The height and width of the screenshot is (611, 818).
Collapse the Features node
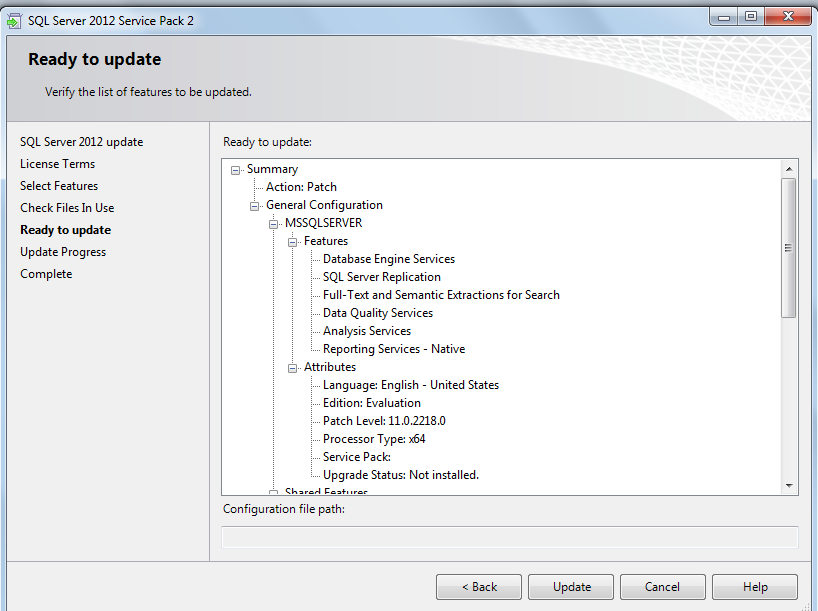click(x=293, y=242)
